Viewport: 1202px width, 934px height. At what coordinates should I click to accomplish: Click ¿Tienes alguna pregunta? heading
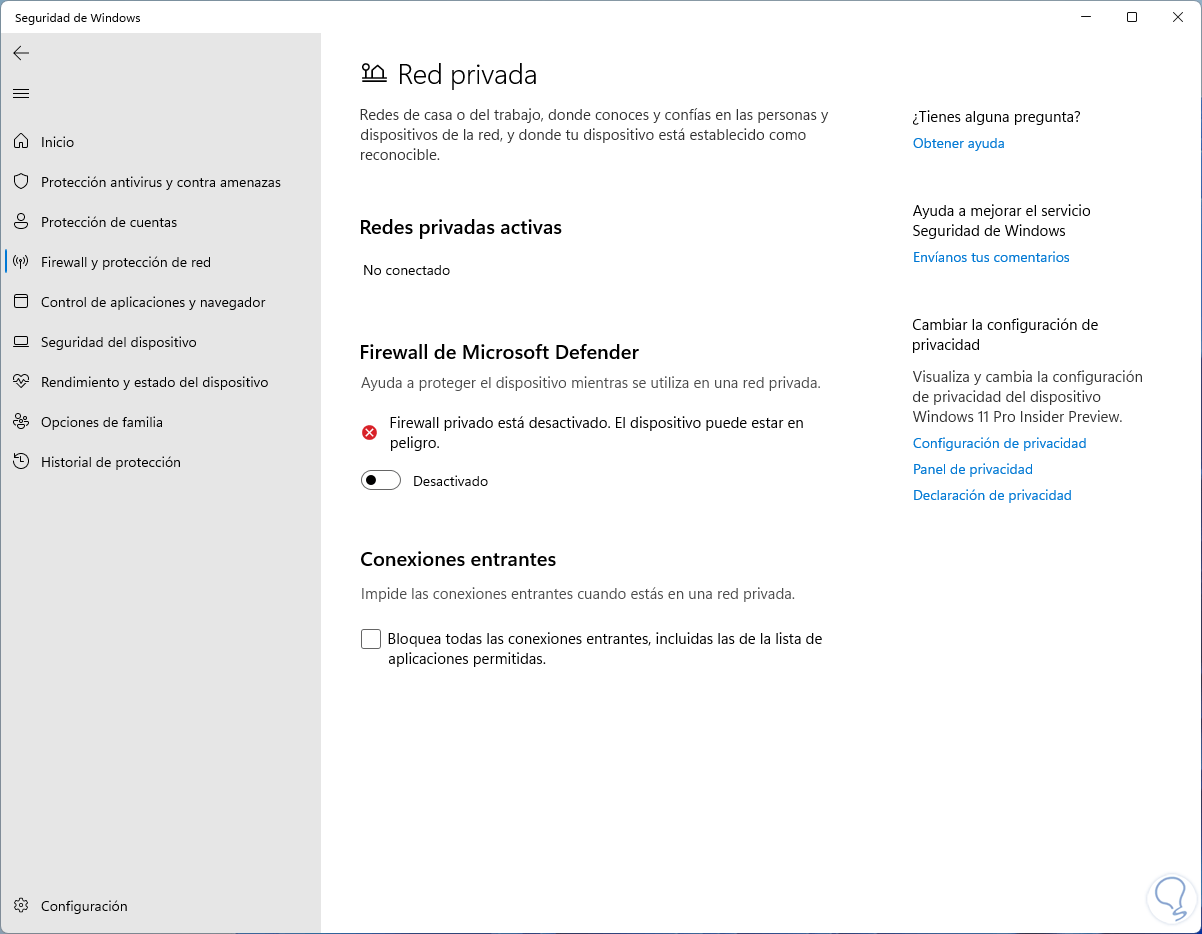point(996,117)
